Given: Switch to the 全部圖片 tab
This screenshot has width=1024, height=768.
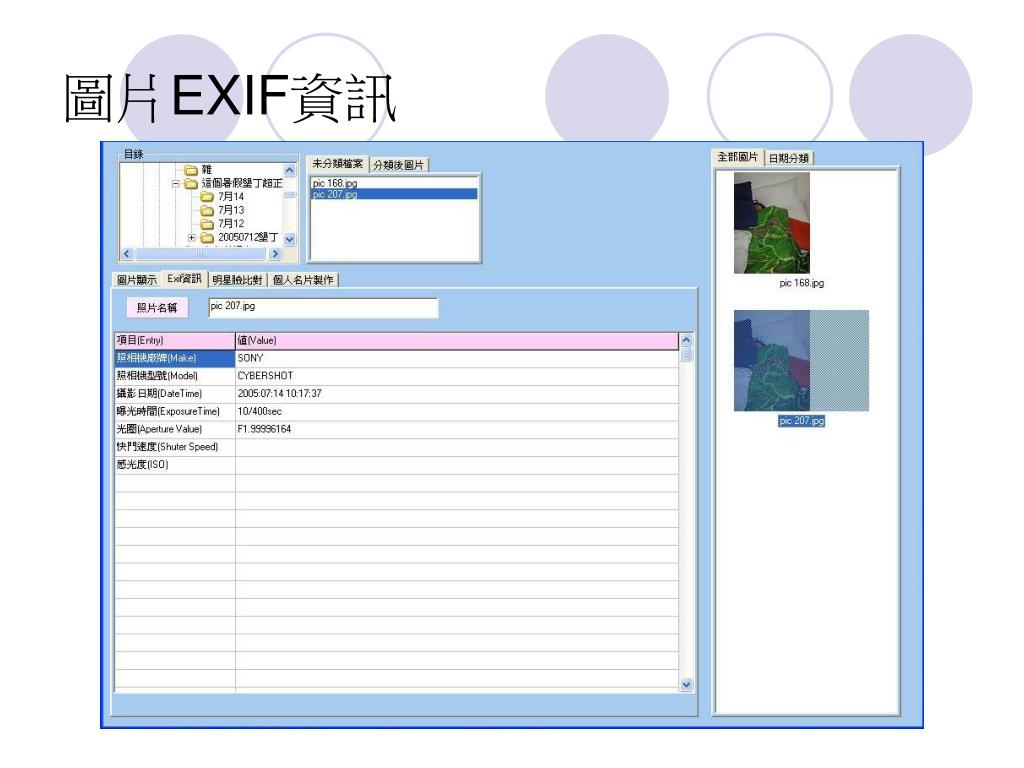Looking at the screenshot, I should coord(737,157).
